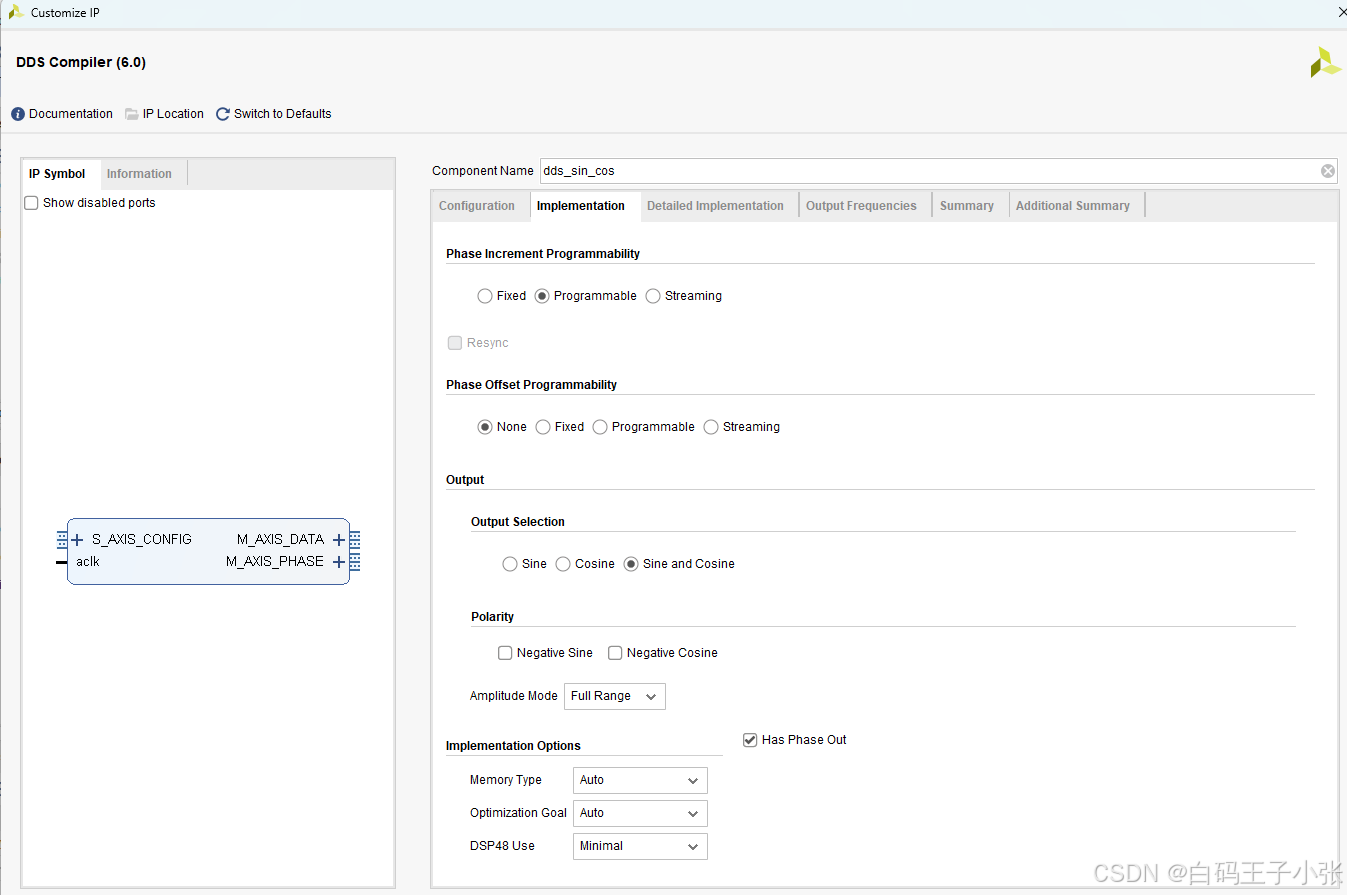
Task: Open the Optimization Goal dropdown
Action: click(x=640, y=813)
